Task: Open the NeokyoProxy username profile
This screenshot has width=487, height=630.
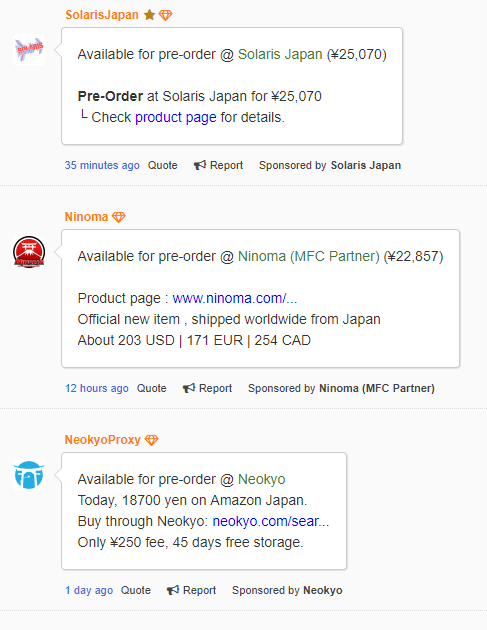Action: (x=103, y=440)
